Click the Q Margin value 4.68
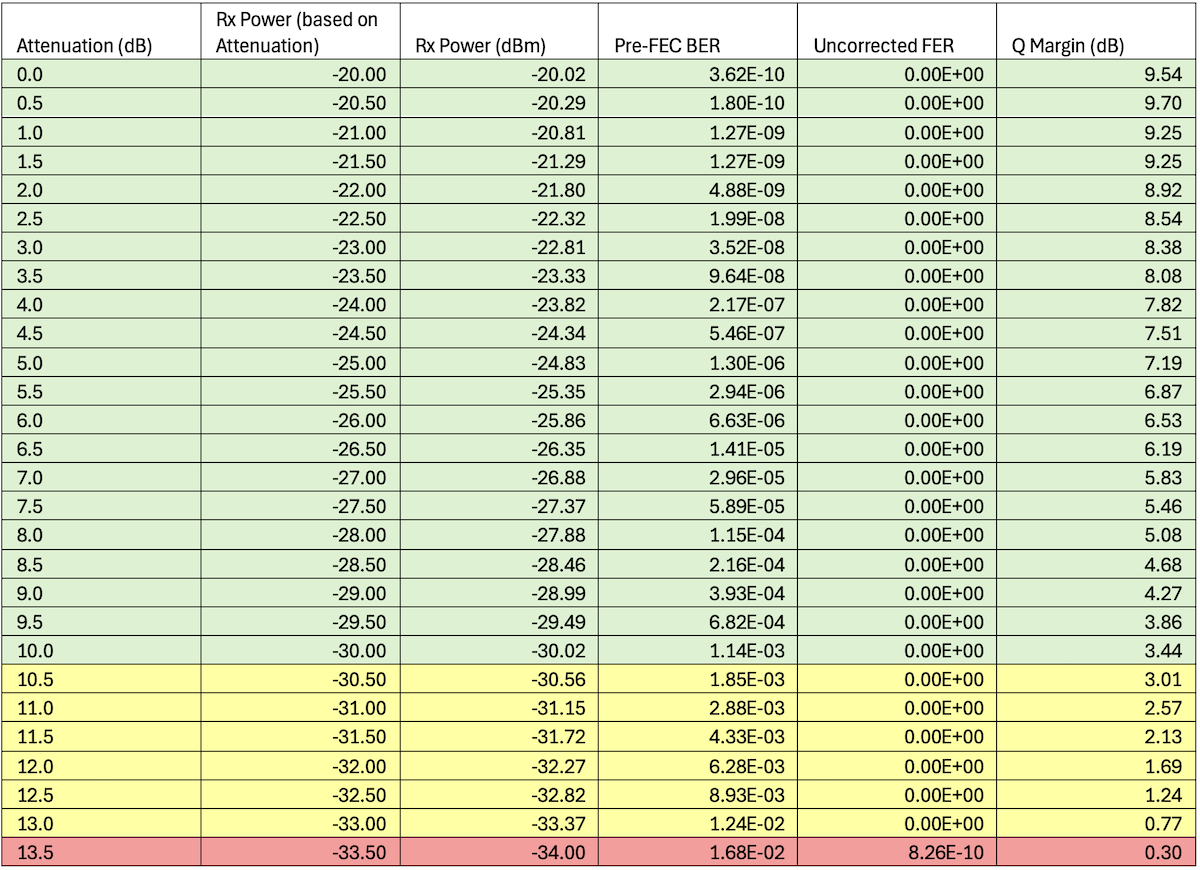The height and width of the screenshot is (870, 1200). tap(1096, 565)
